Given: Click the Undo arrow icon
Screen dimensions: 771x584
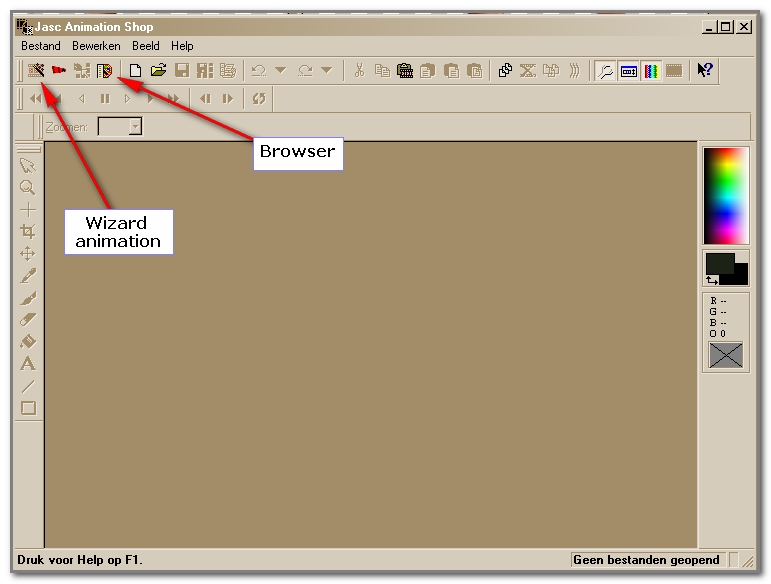Looking at the screenshot, I should 259,71.
